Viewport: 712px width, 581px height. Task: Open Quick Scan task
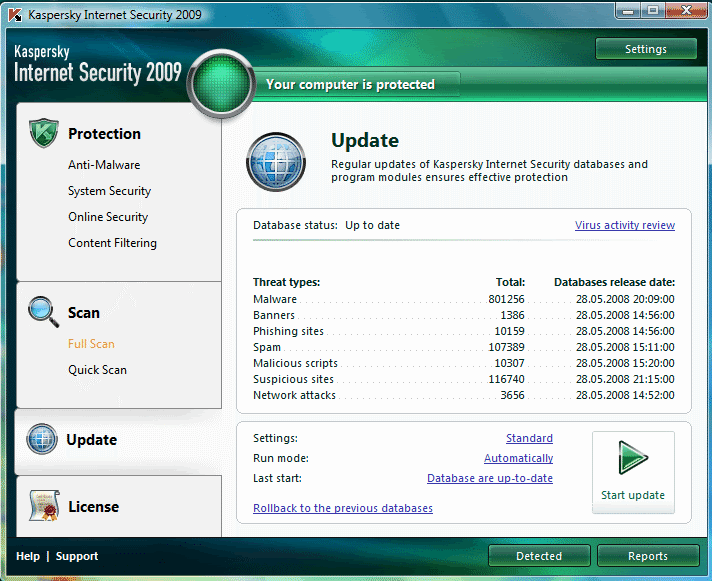coord(97,370)
